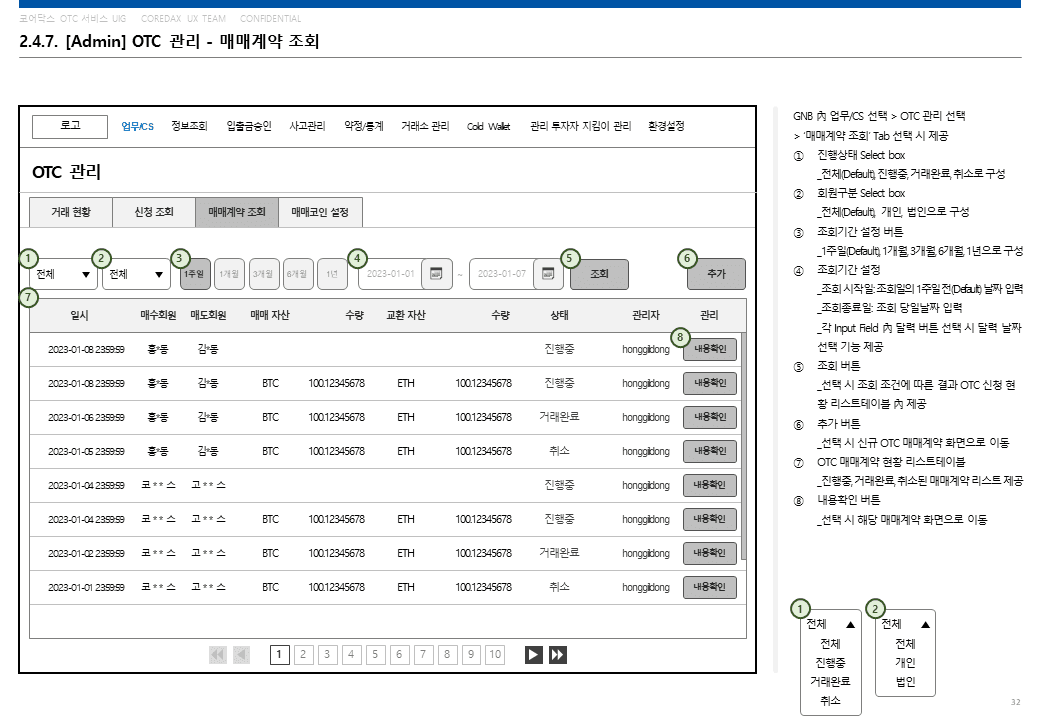Select the 6개월 period button
Viewport: 1040px width, 720px height.
[x=298, y=274]
